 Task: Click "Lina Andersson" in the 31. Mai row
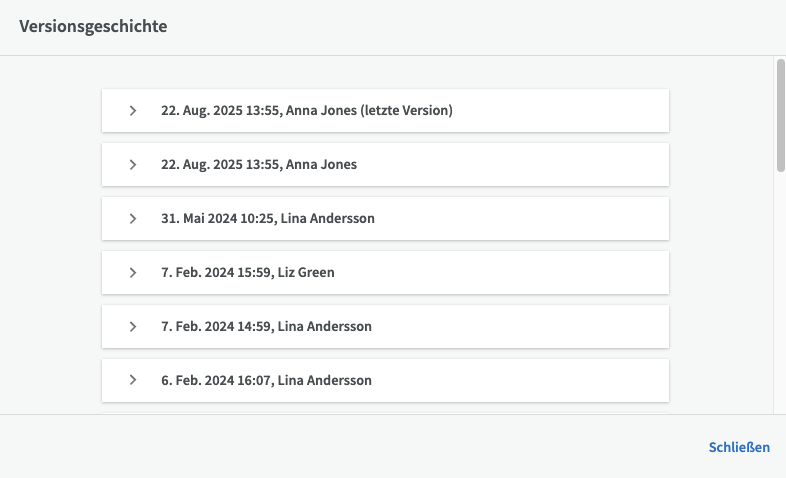pos(327,219)
